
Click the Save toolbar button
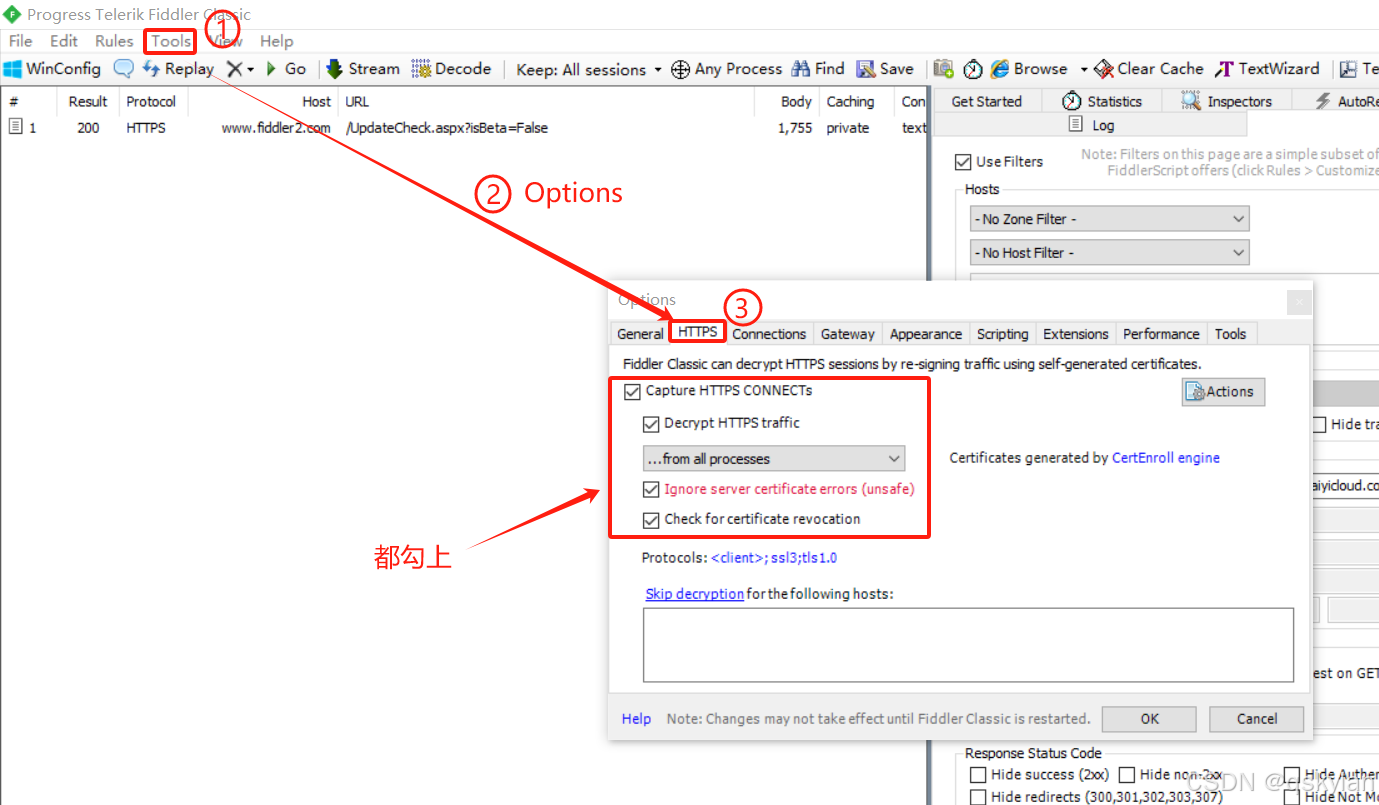coord(885,69)
